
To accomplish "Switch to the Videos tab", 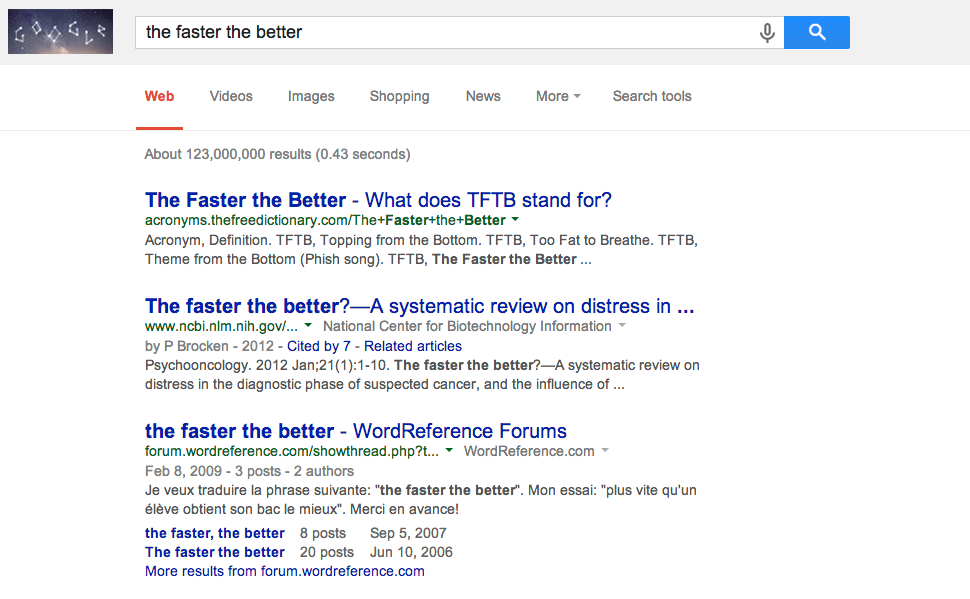I will [231, 96].
